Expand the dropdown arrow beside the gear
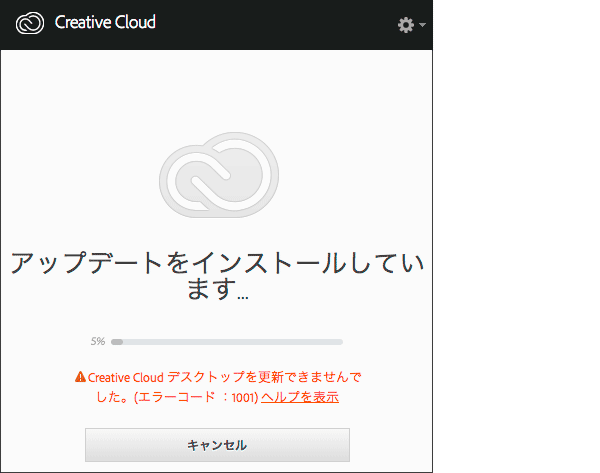Image resolution: width=600 pixels, height=473 pixels. pyautogui.click(x=423, y=25)
